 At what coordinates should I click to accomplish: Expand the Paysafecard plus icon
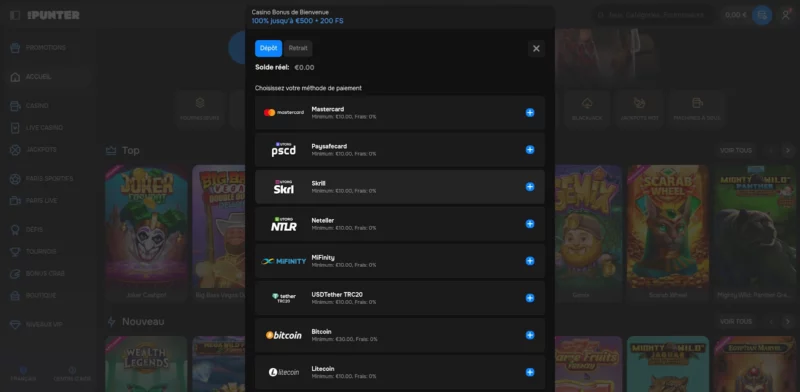[530, 150]
